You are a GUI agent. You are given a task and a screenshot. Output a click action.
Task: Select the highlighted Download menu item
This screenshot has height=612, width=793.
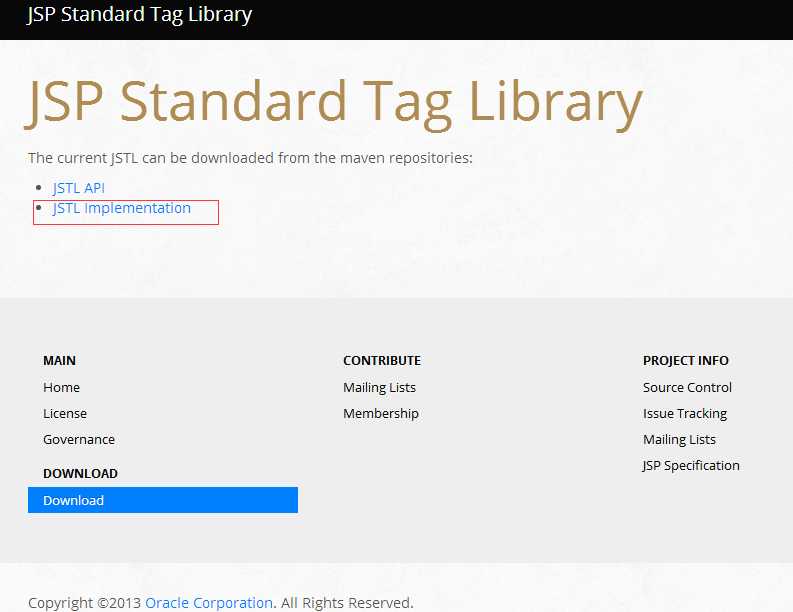click(163, 500)
